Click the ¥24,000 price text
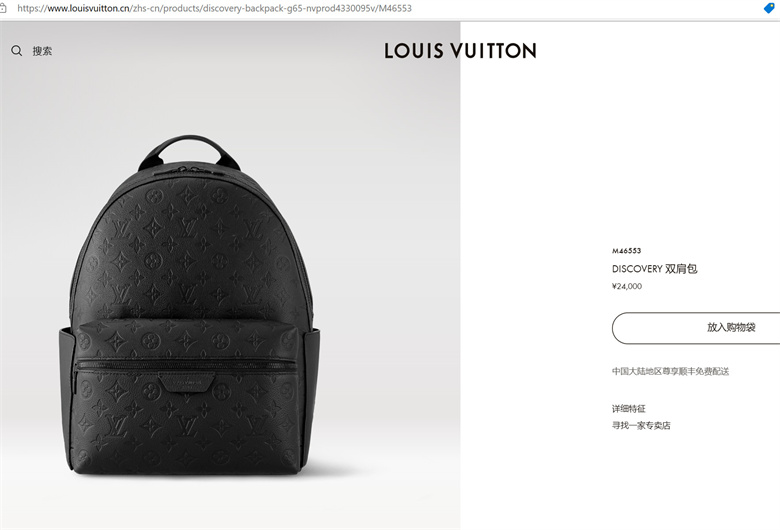The width and height of the screenshot is (780, 530). (627, 286)
